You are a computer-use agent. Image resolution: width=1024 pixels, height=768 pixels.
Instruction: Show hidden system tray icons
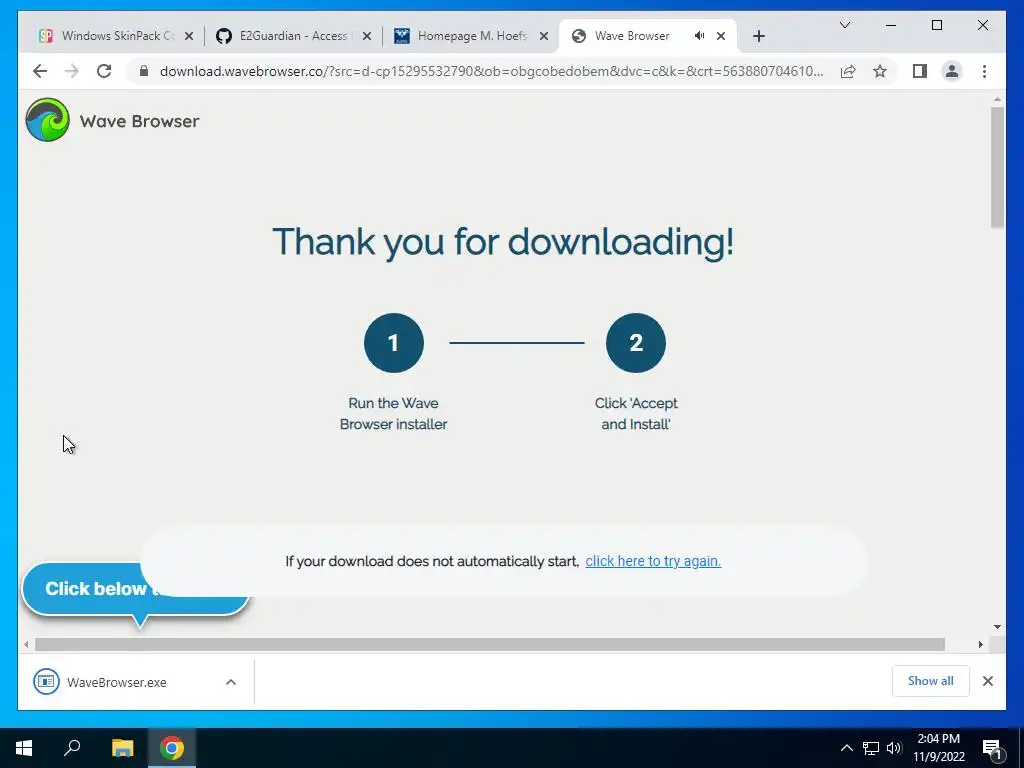point(846,748)
